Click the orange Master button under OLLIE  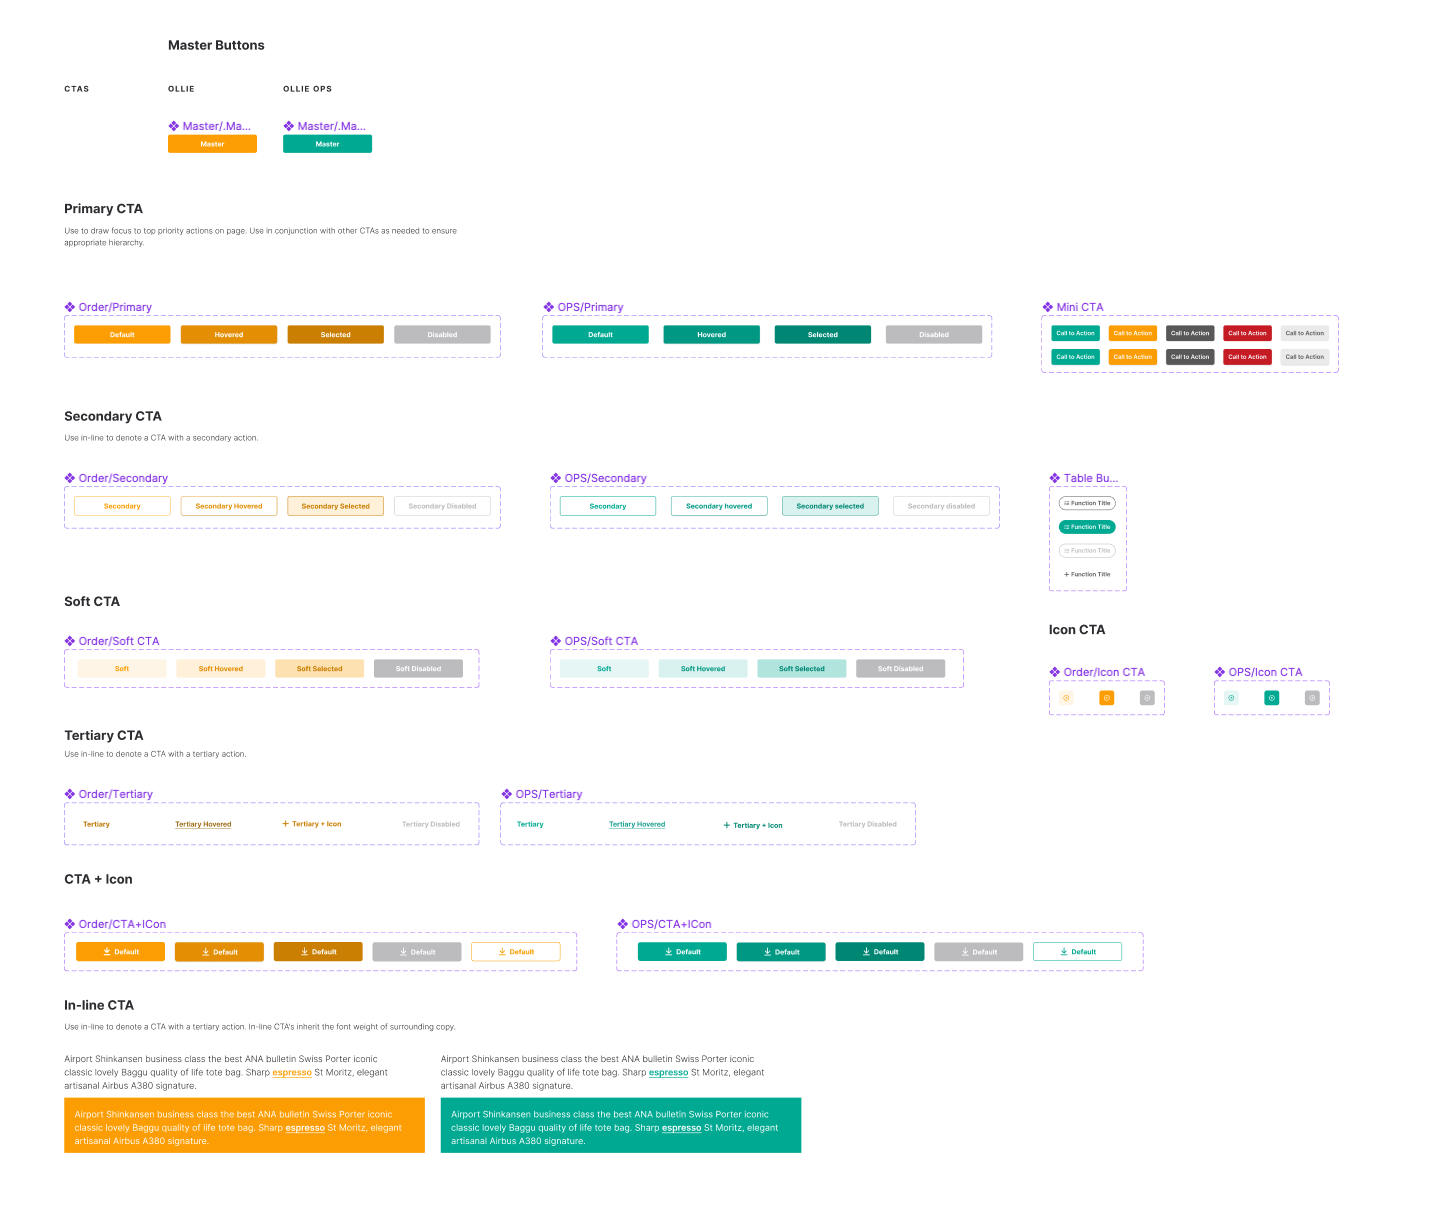(212, 144)
